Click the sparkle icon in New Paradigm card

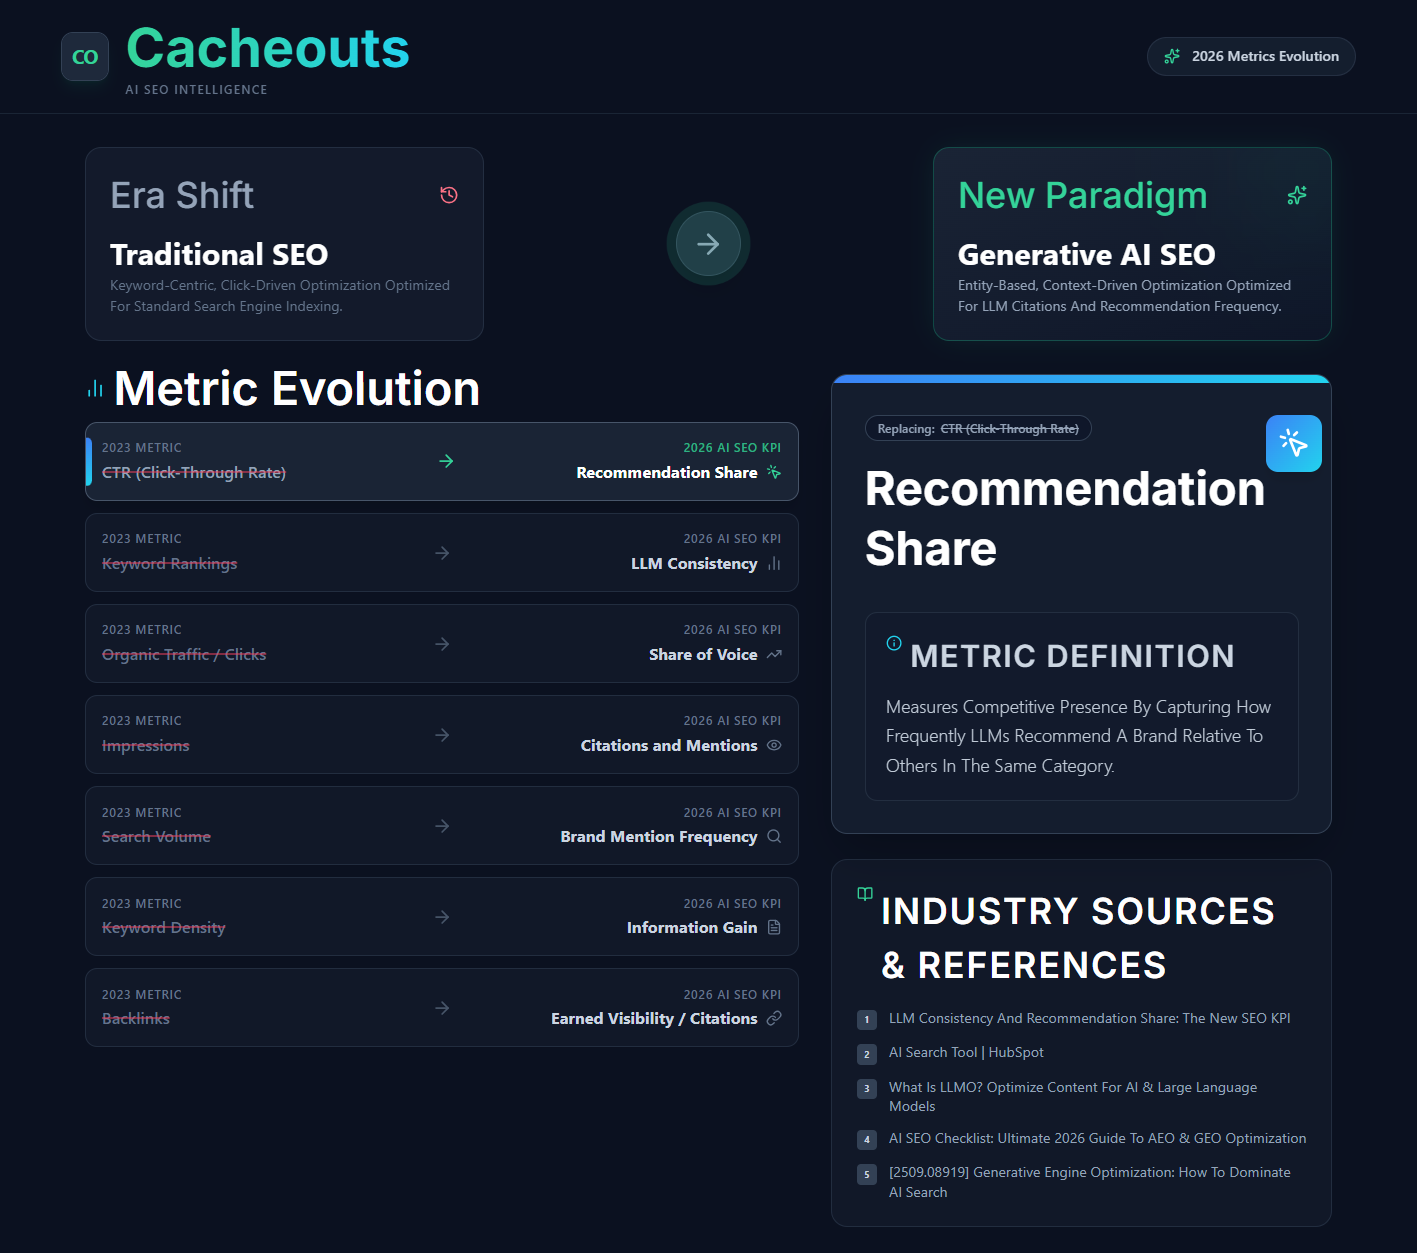coord(1296,195)
